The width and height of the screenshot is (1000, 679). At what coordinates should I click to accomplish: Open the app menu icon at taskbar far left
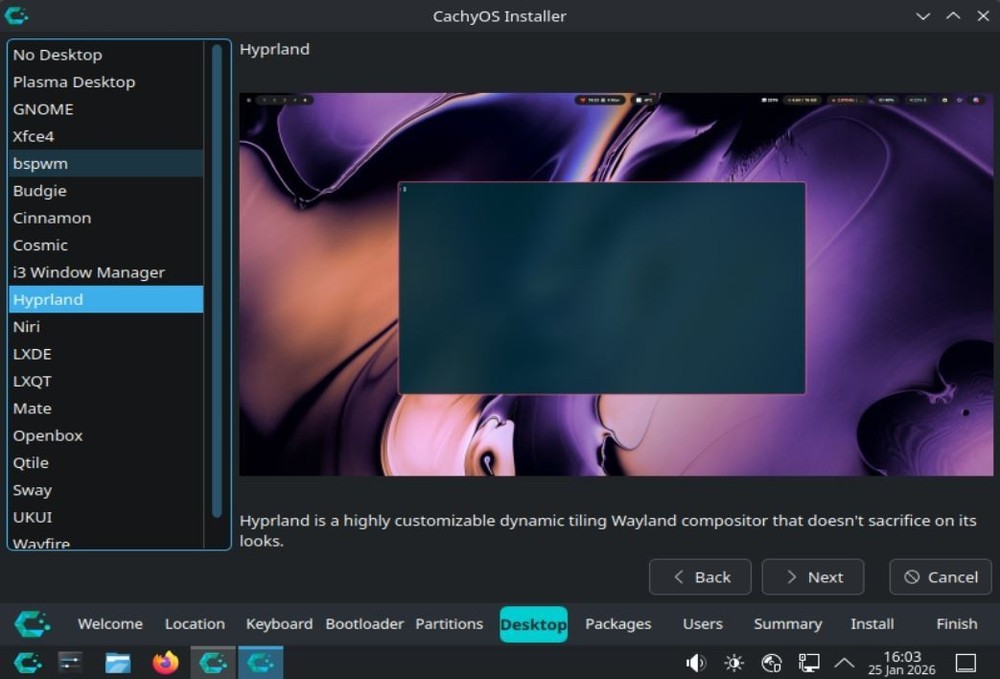coord(27,662)
